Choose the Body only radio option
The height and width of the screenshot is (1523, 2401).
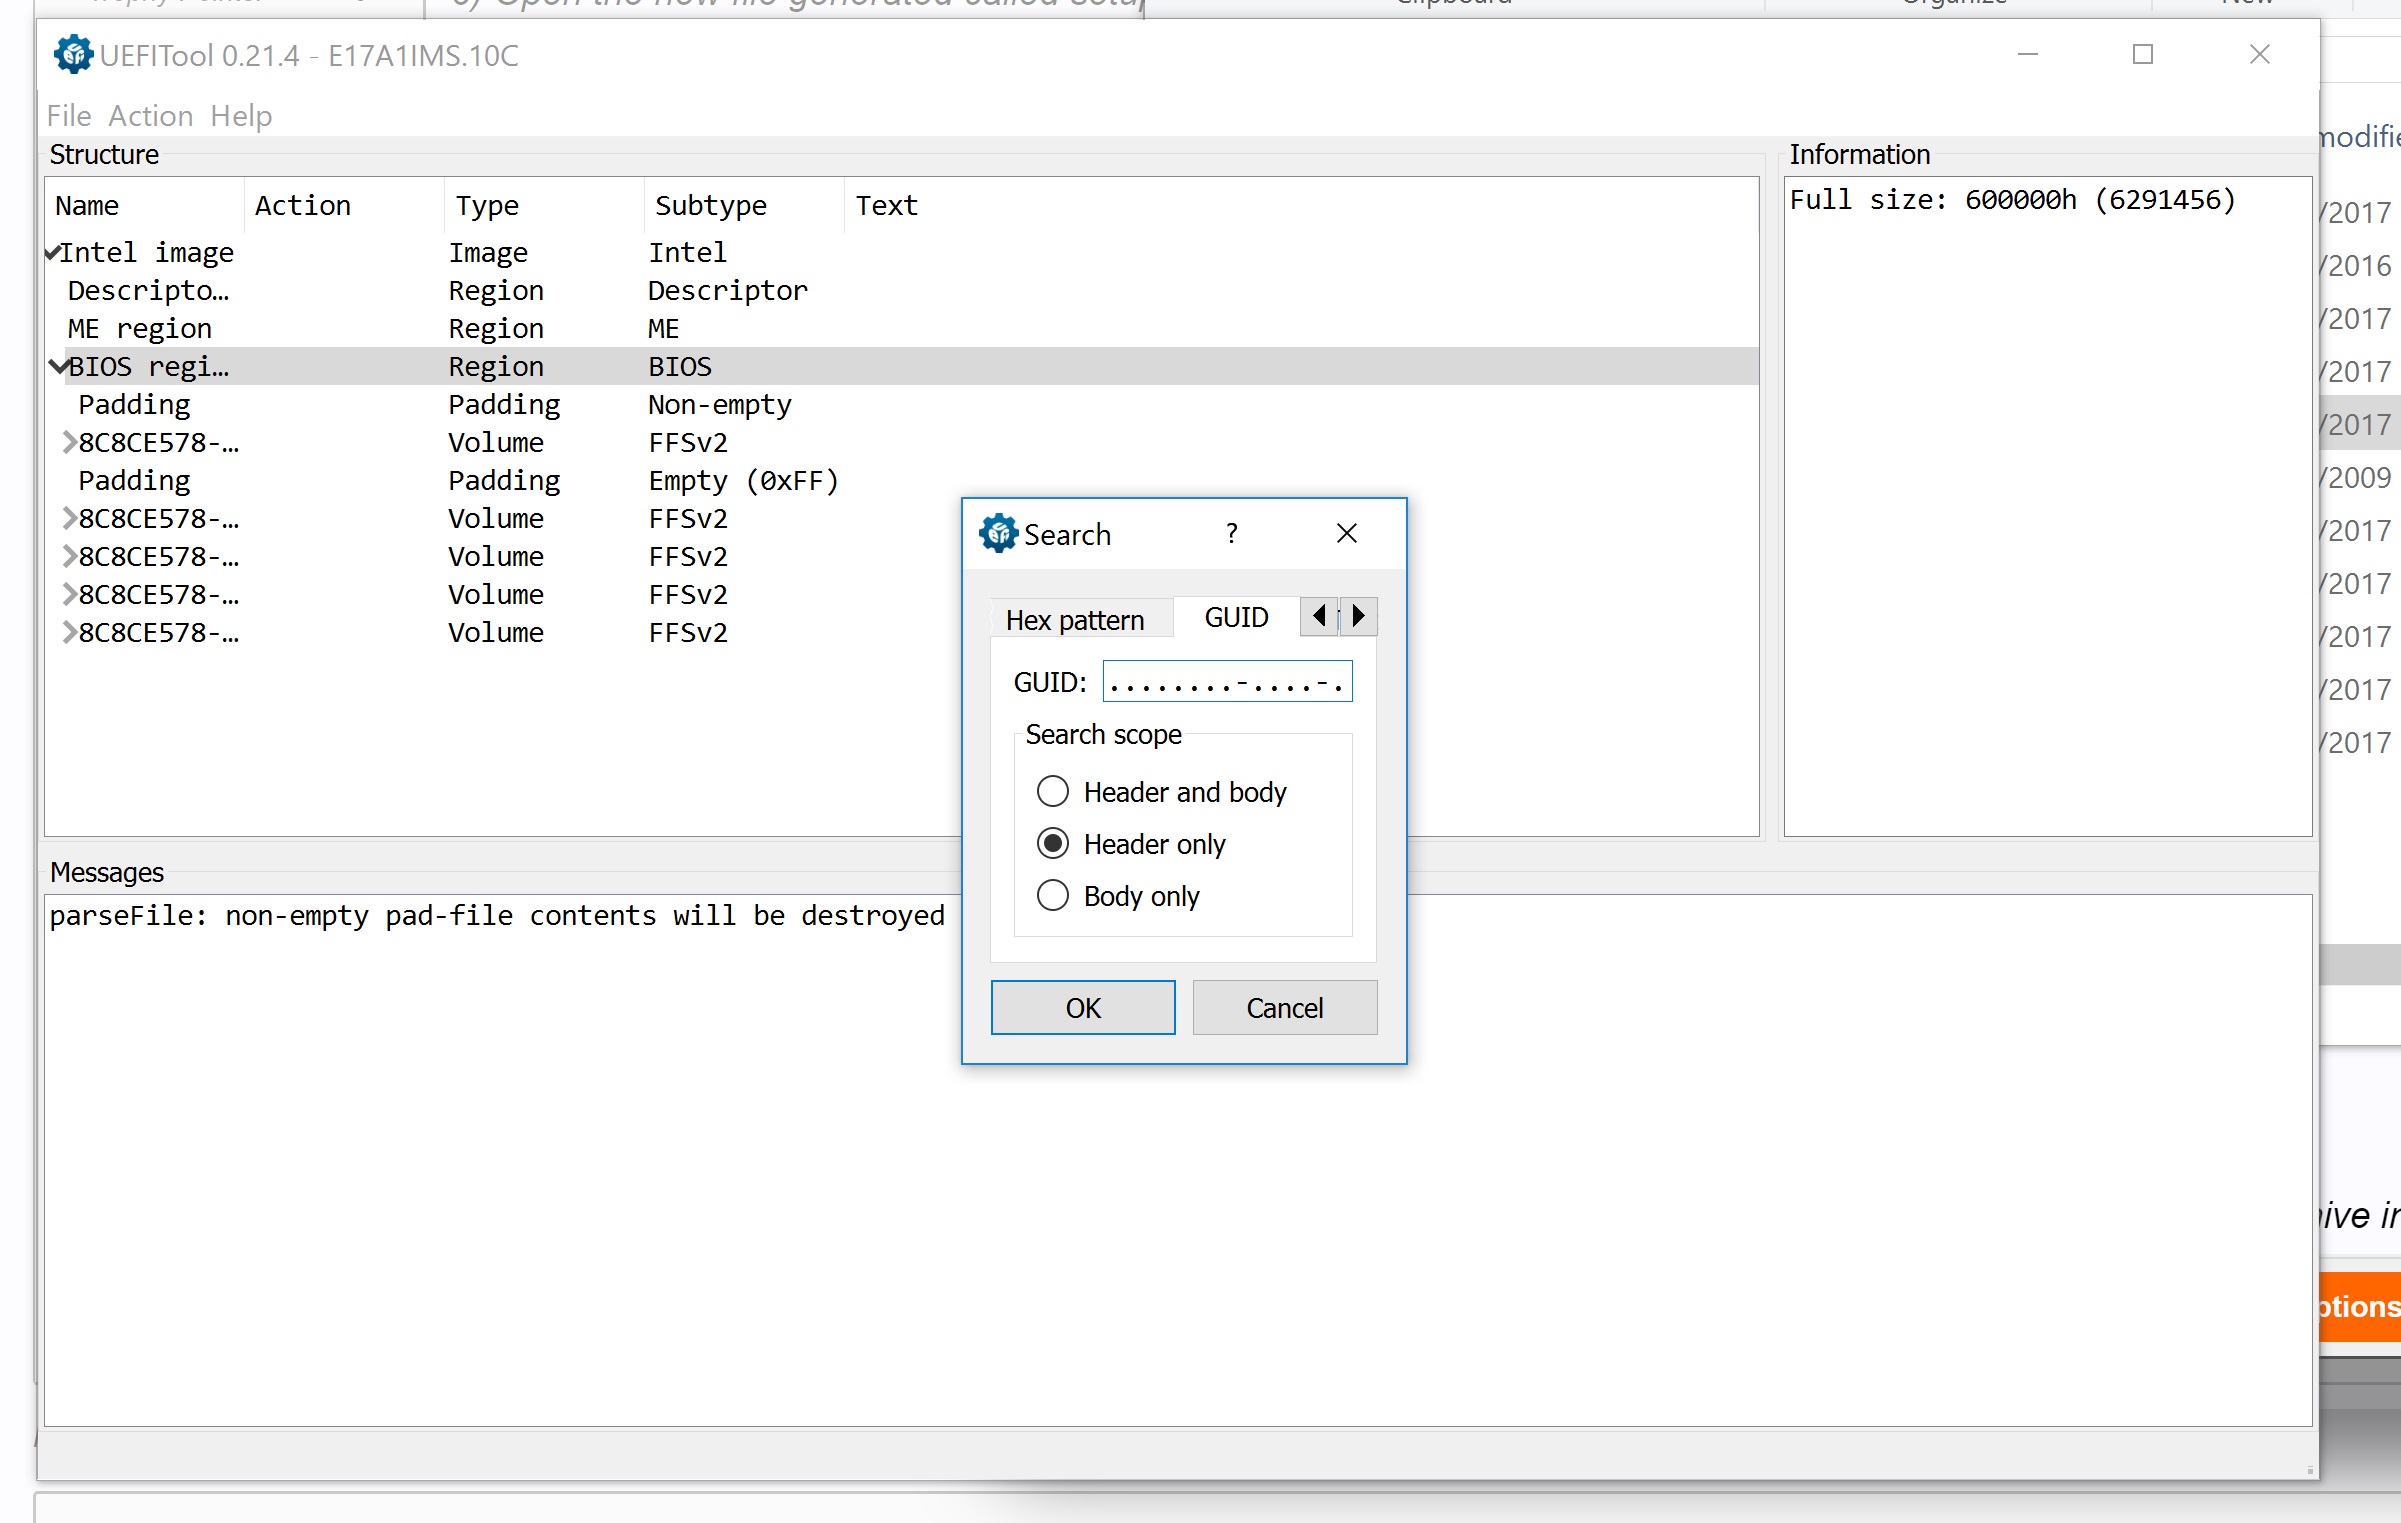point(1053,896)
